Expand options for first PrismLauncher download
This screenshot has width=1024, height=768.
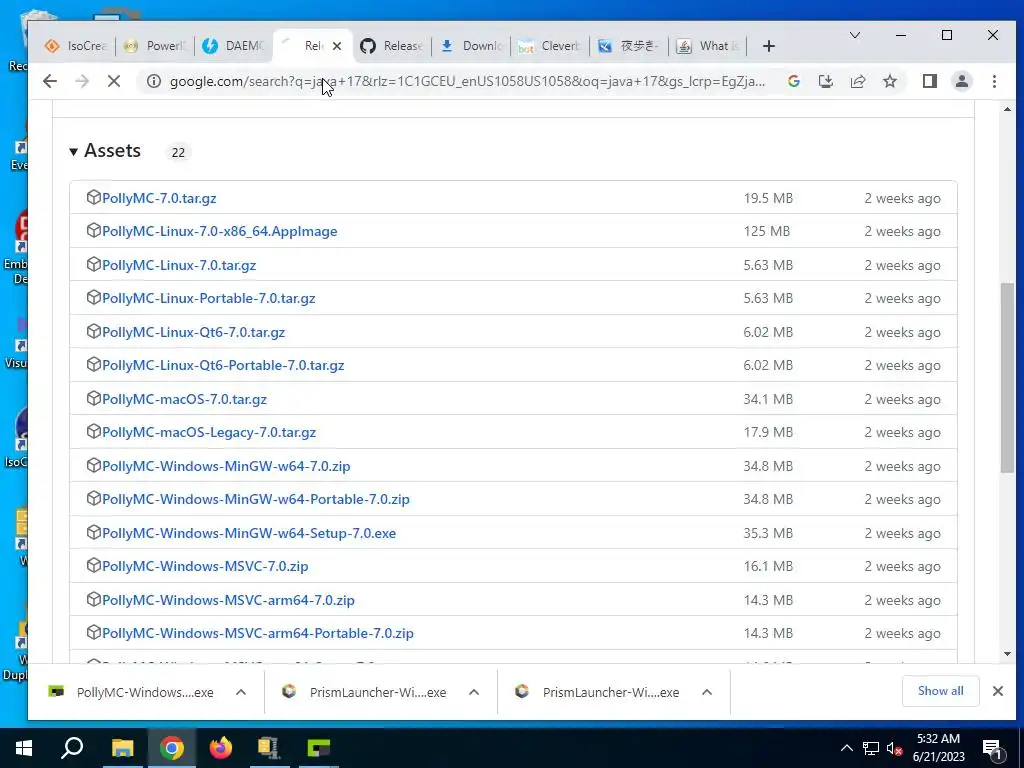click(474, 692)
